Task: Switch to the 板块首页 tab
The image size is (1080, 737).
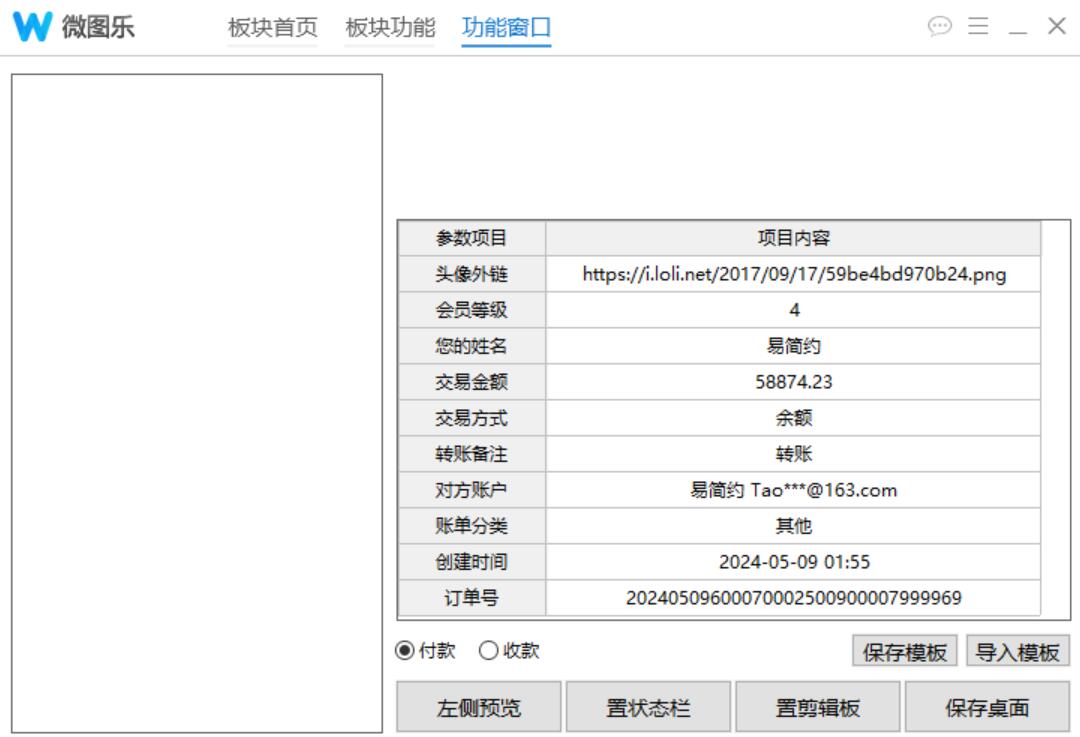Action: 272,28
